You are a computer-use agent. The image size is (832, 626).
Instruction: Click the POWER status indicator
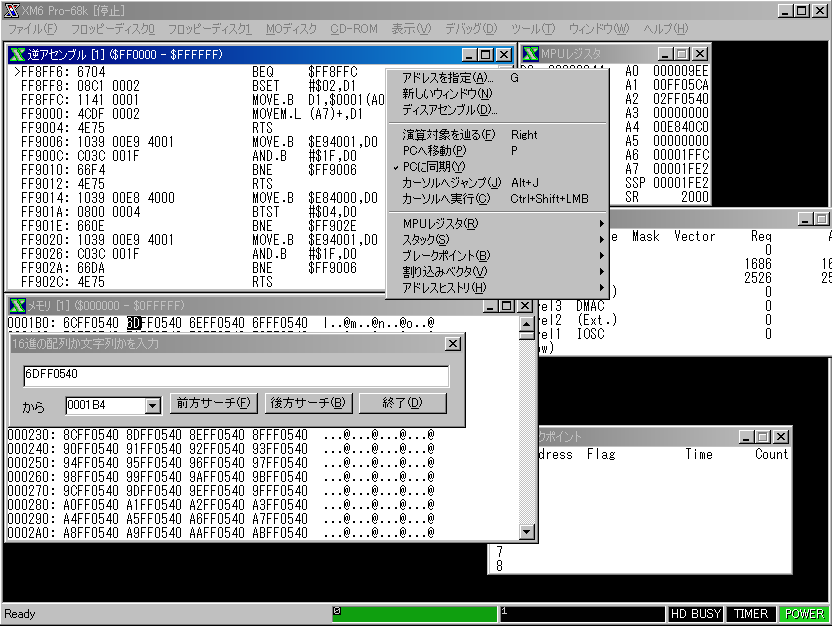[x=803, y=614]
